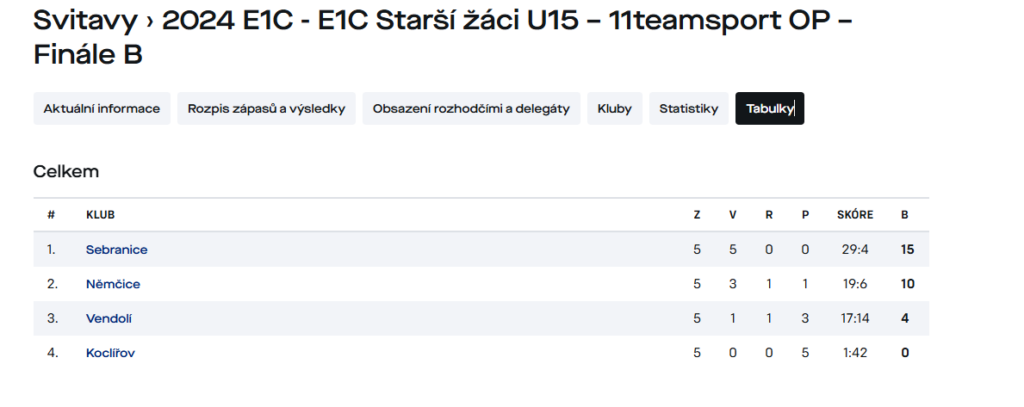
Task: Click the P losses column header
Action: [x=805, y=215]
